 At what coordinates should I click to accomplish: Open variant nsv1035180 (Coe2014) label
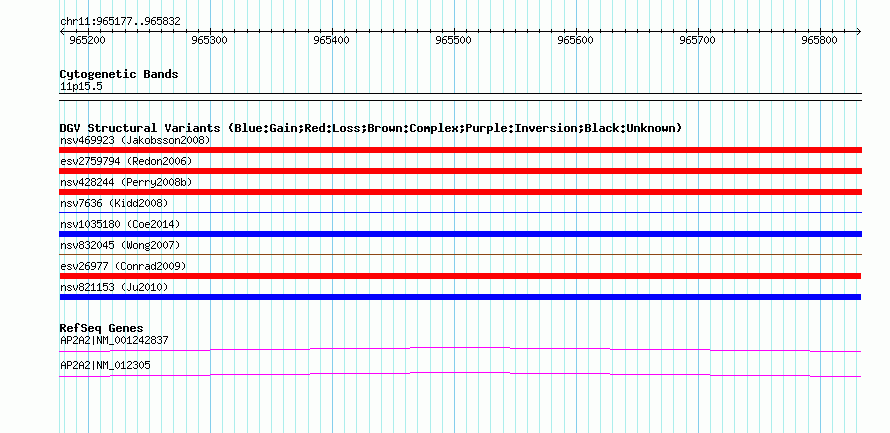(x=120, y=224)
